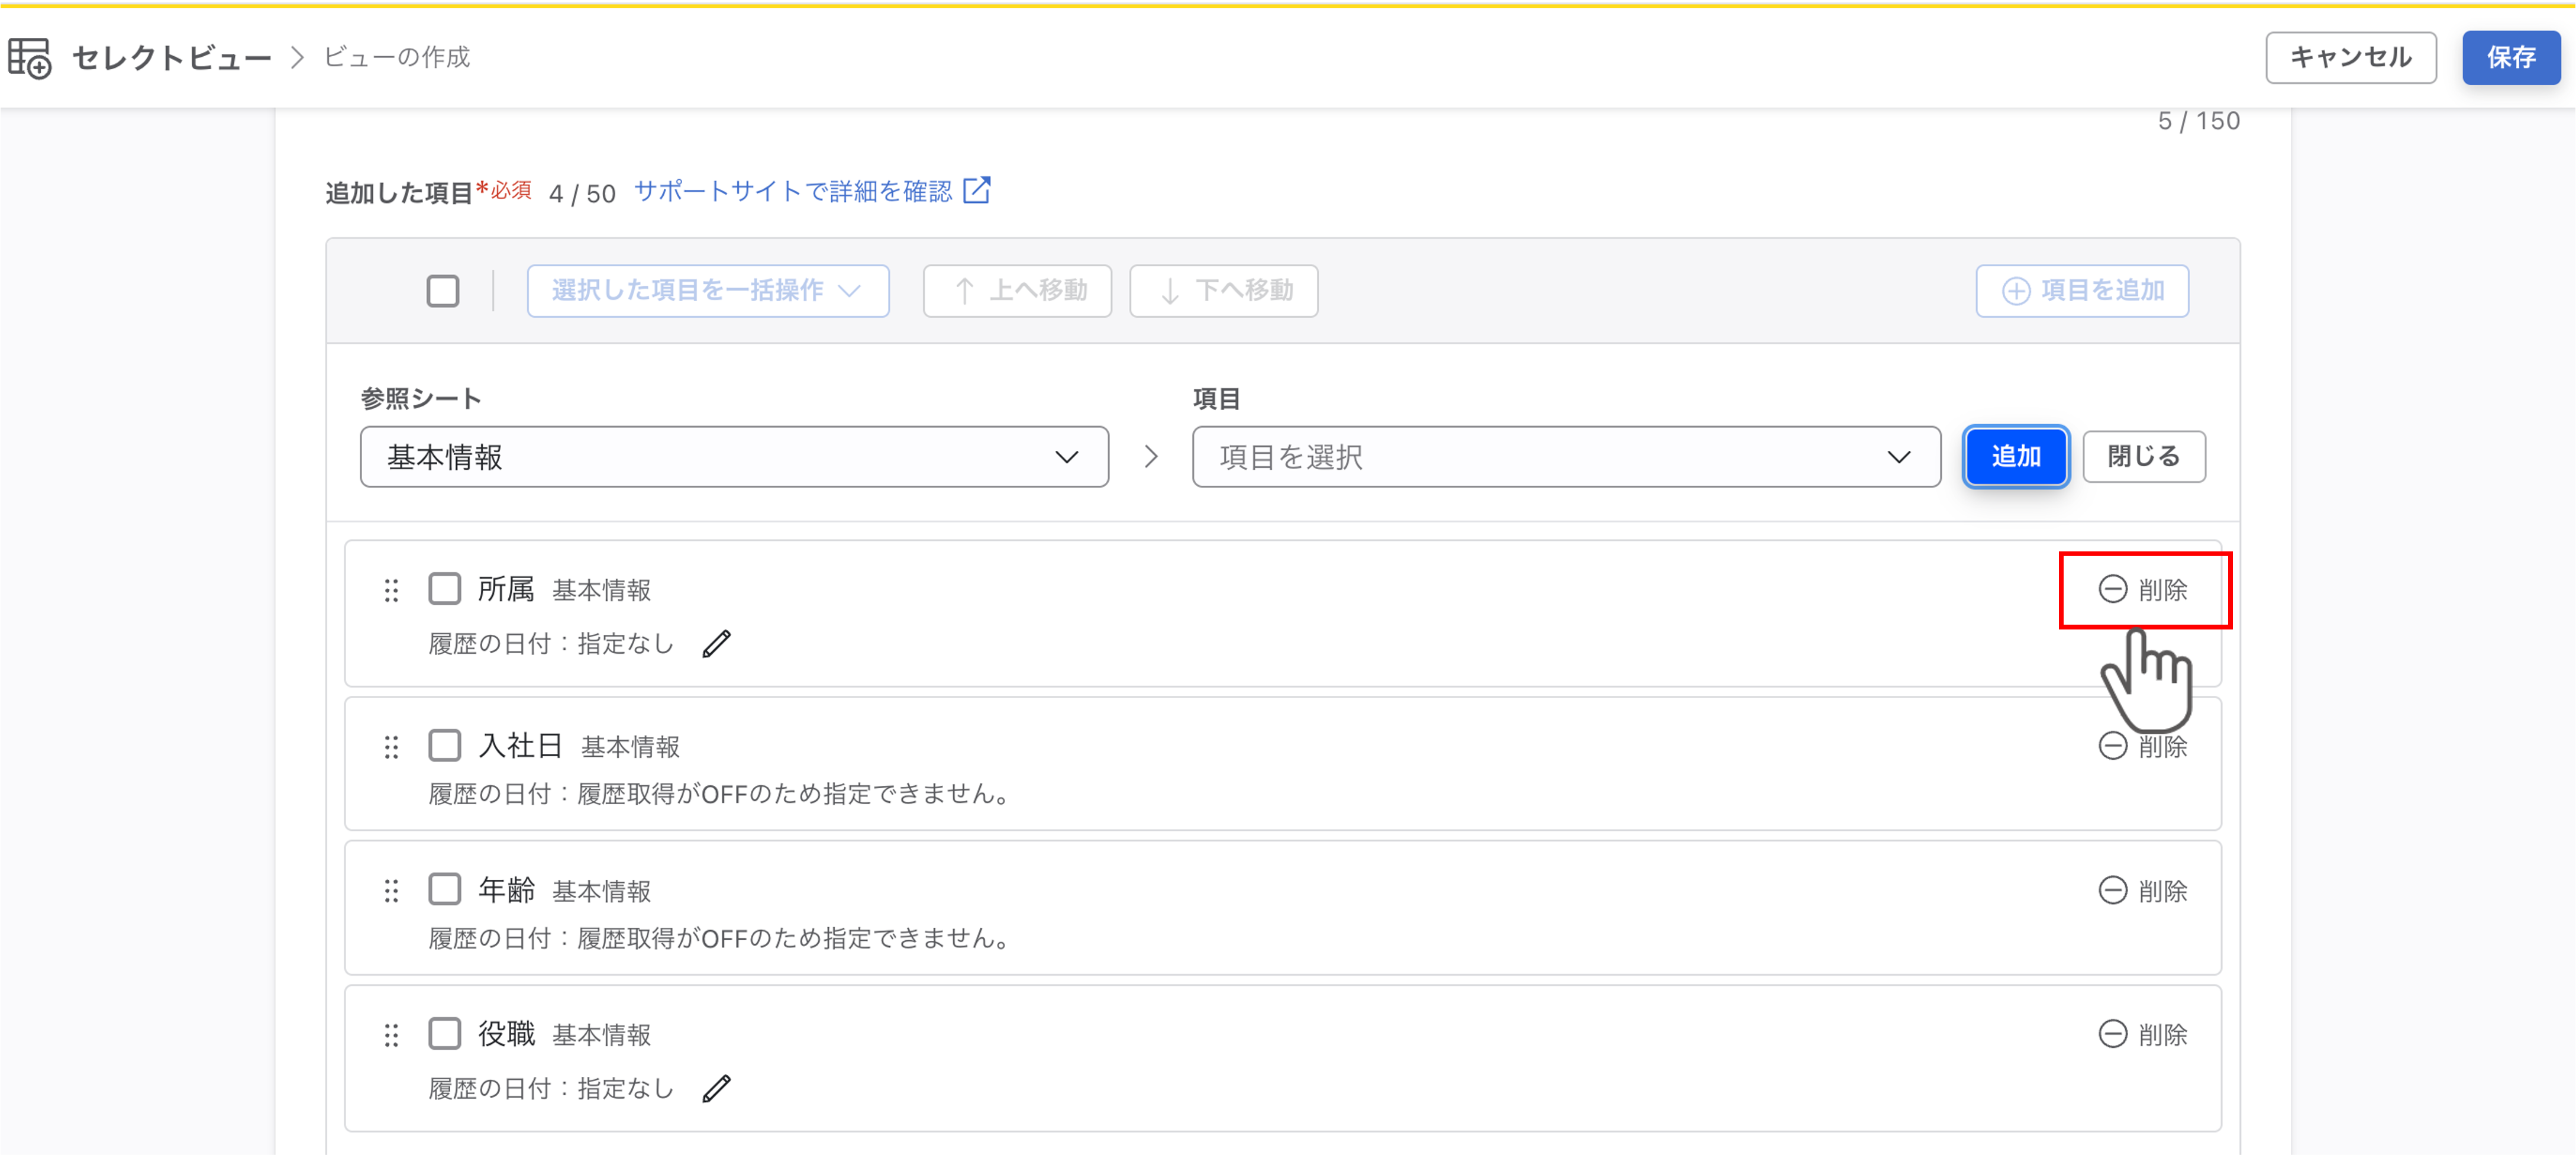
Task: Click the Select View table icon
Action: 30,58
